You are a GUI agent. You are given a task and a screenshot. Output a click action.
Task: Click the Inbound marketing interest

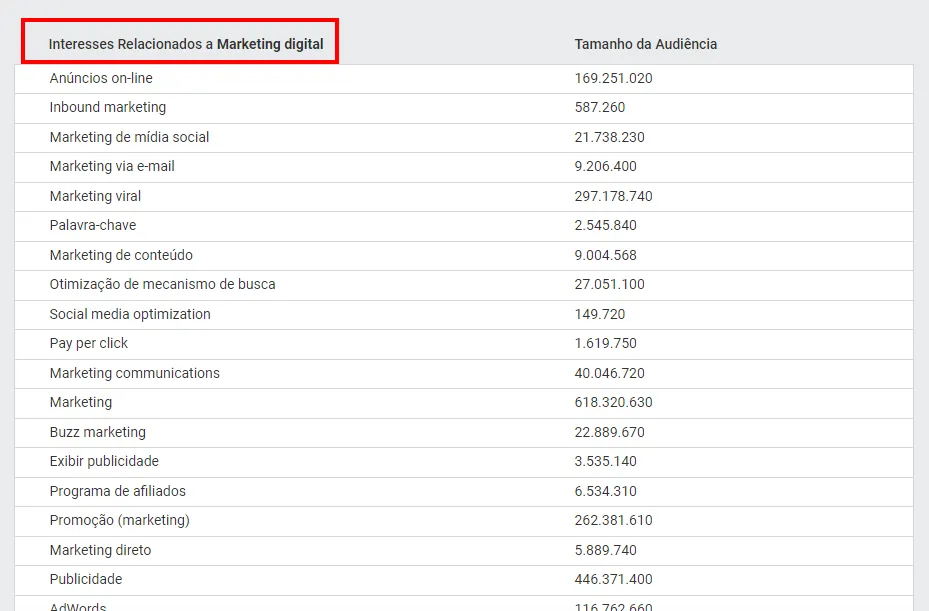[107, 108]
